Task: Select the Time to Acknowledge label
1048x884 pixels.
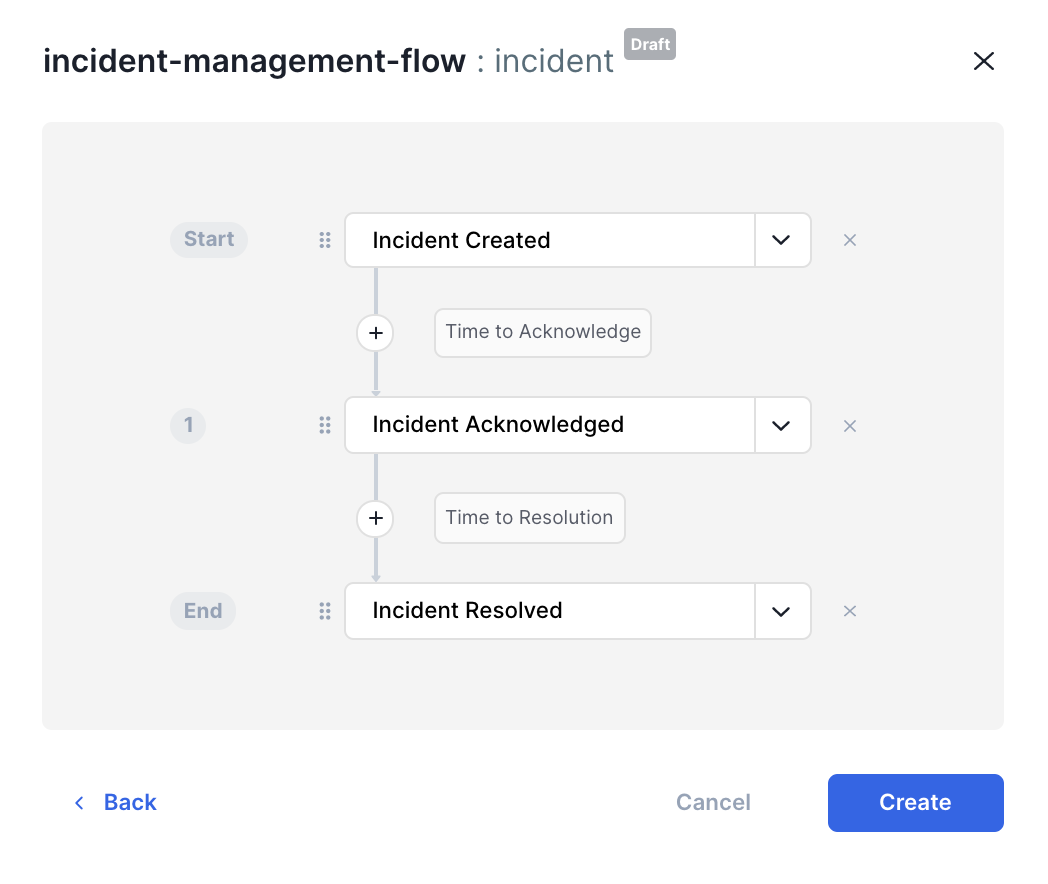Action: [543, 333]
